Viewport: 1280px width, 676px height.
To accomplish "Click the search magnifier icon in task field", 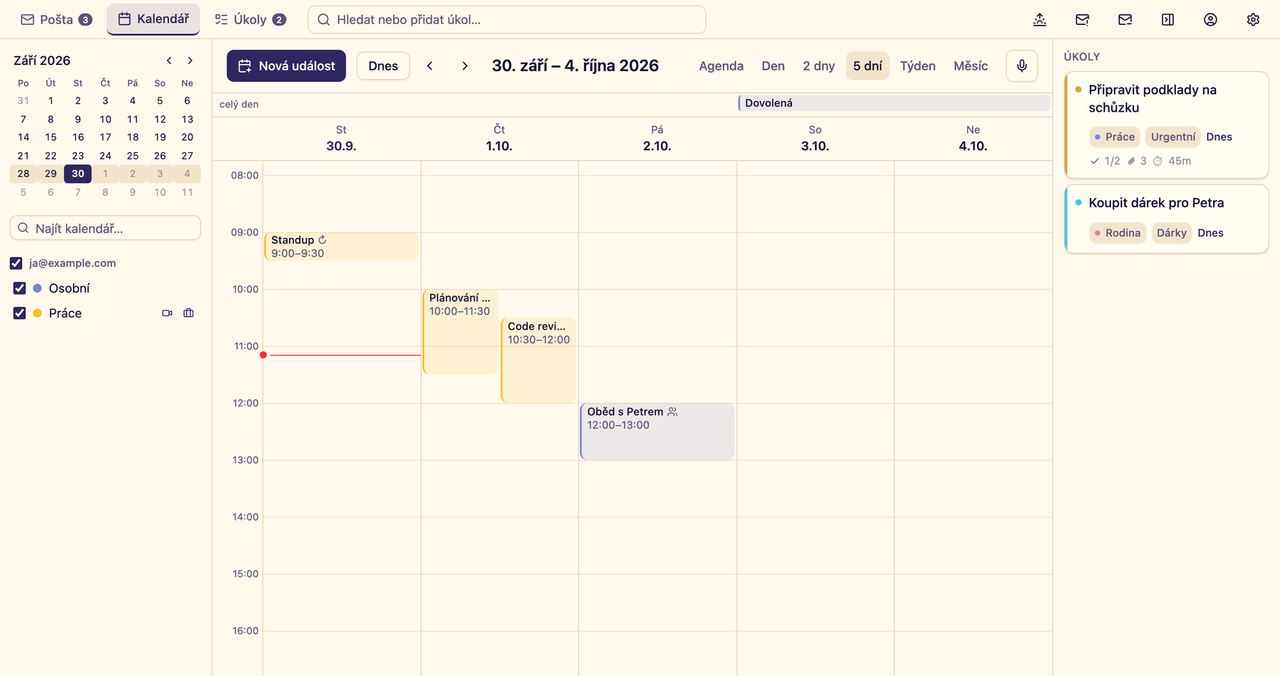I will pos(324,19).
